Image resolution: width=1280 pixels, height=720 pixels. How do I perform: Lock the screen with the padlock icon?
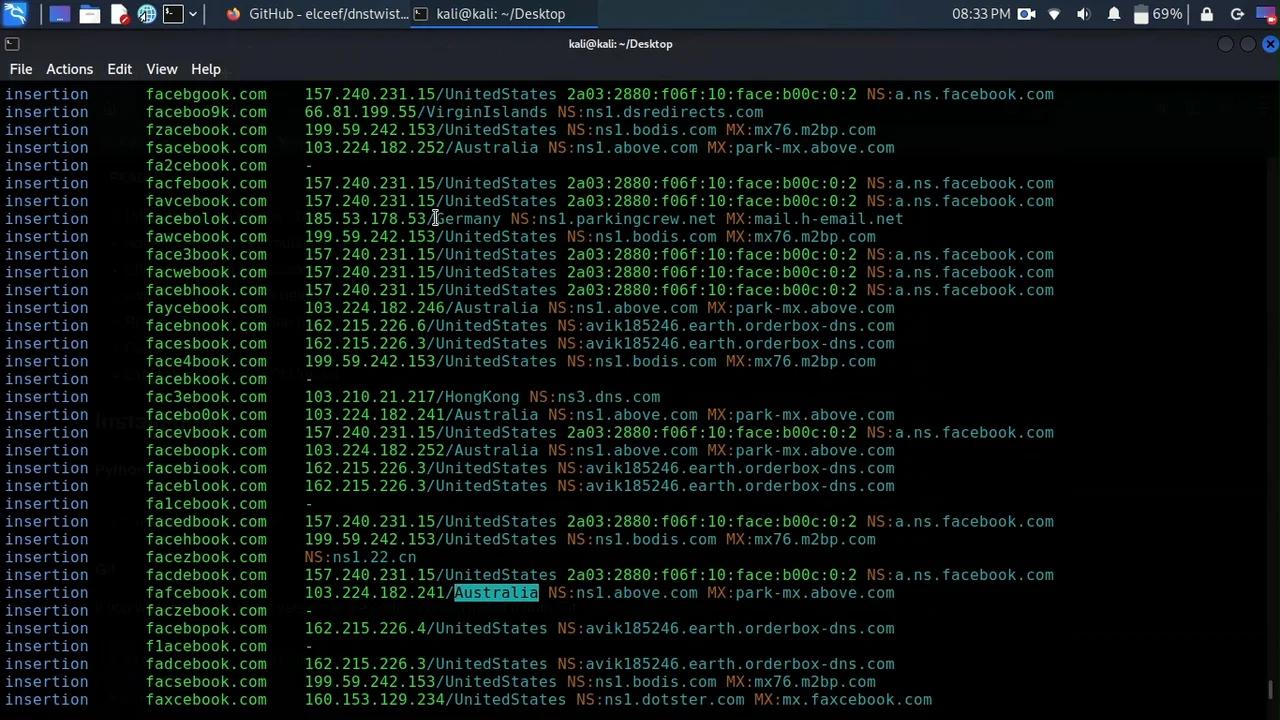click(x=1207, y=14)
